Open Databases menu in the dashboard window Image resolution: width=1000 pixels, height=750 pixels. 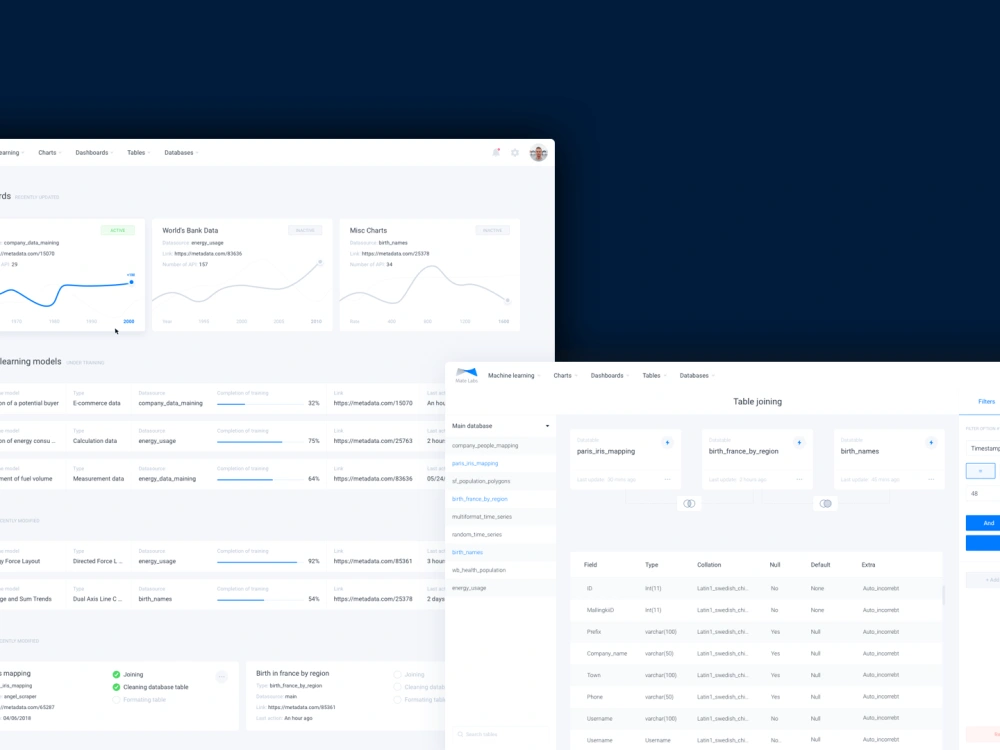pos(181,152)
